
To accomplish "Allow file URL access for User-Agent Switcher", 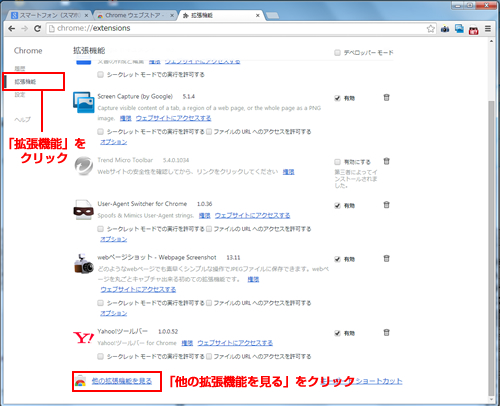I will (209, 229).
